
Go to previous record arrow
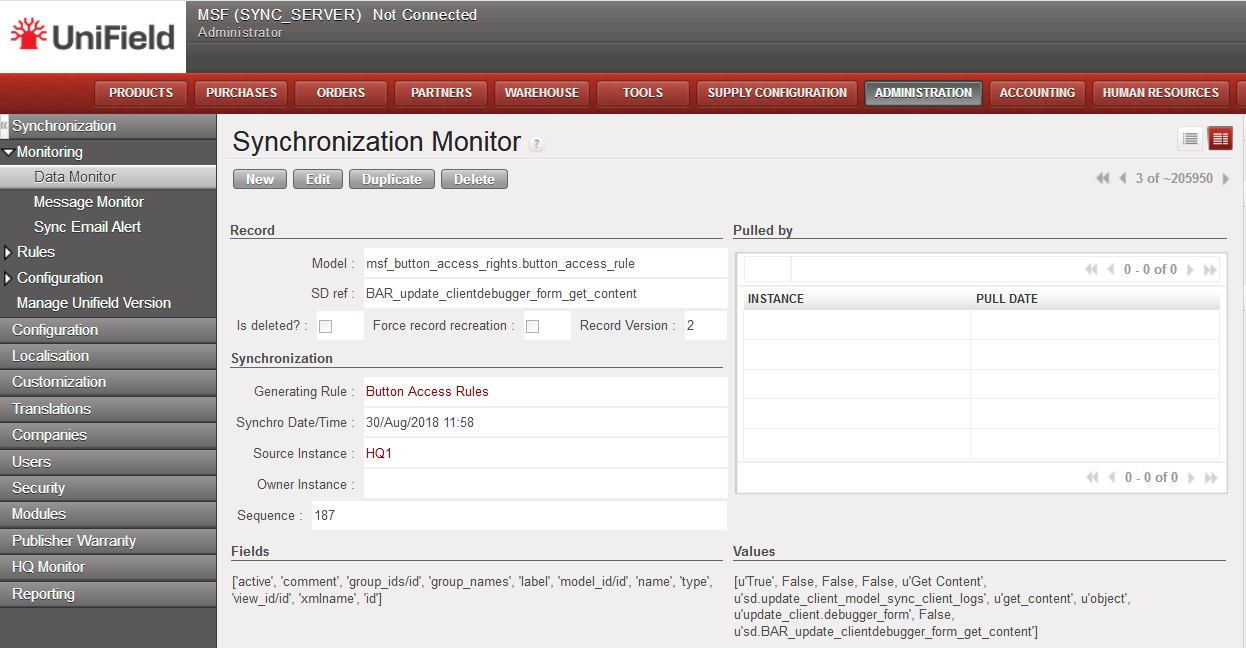1123,179
